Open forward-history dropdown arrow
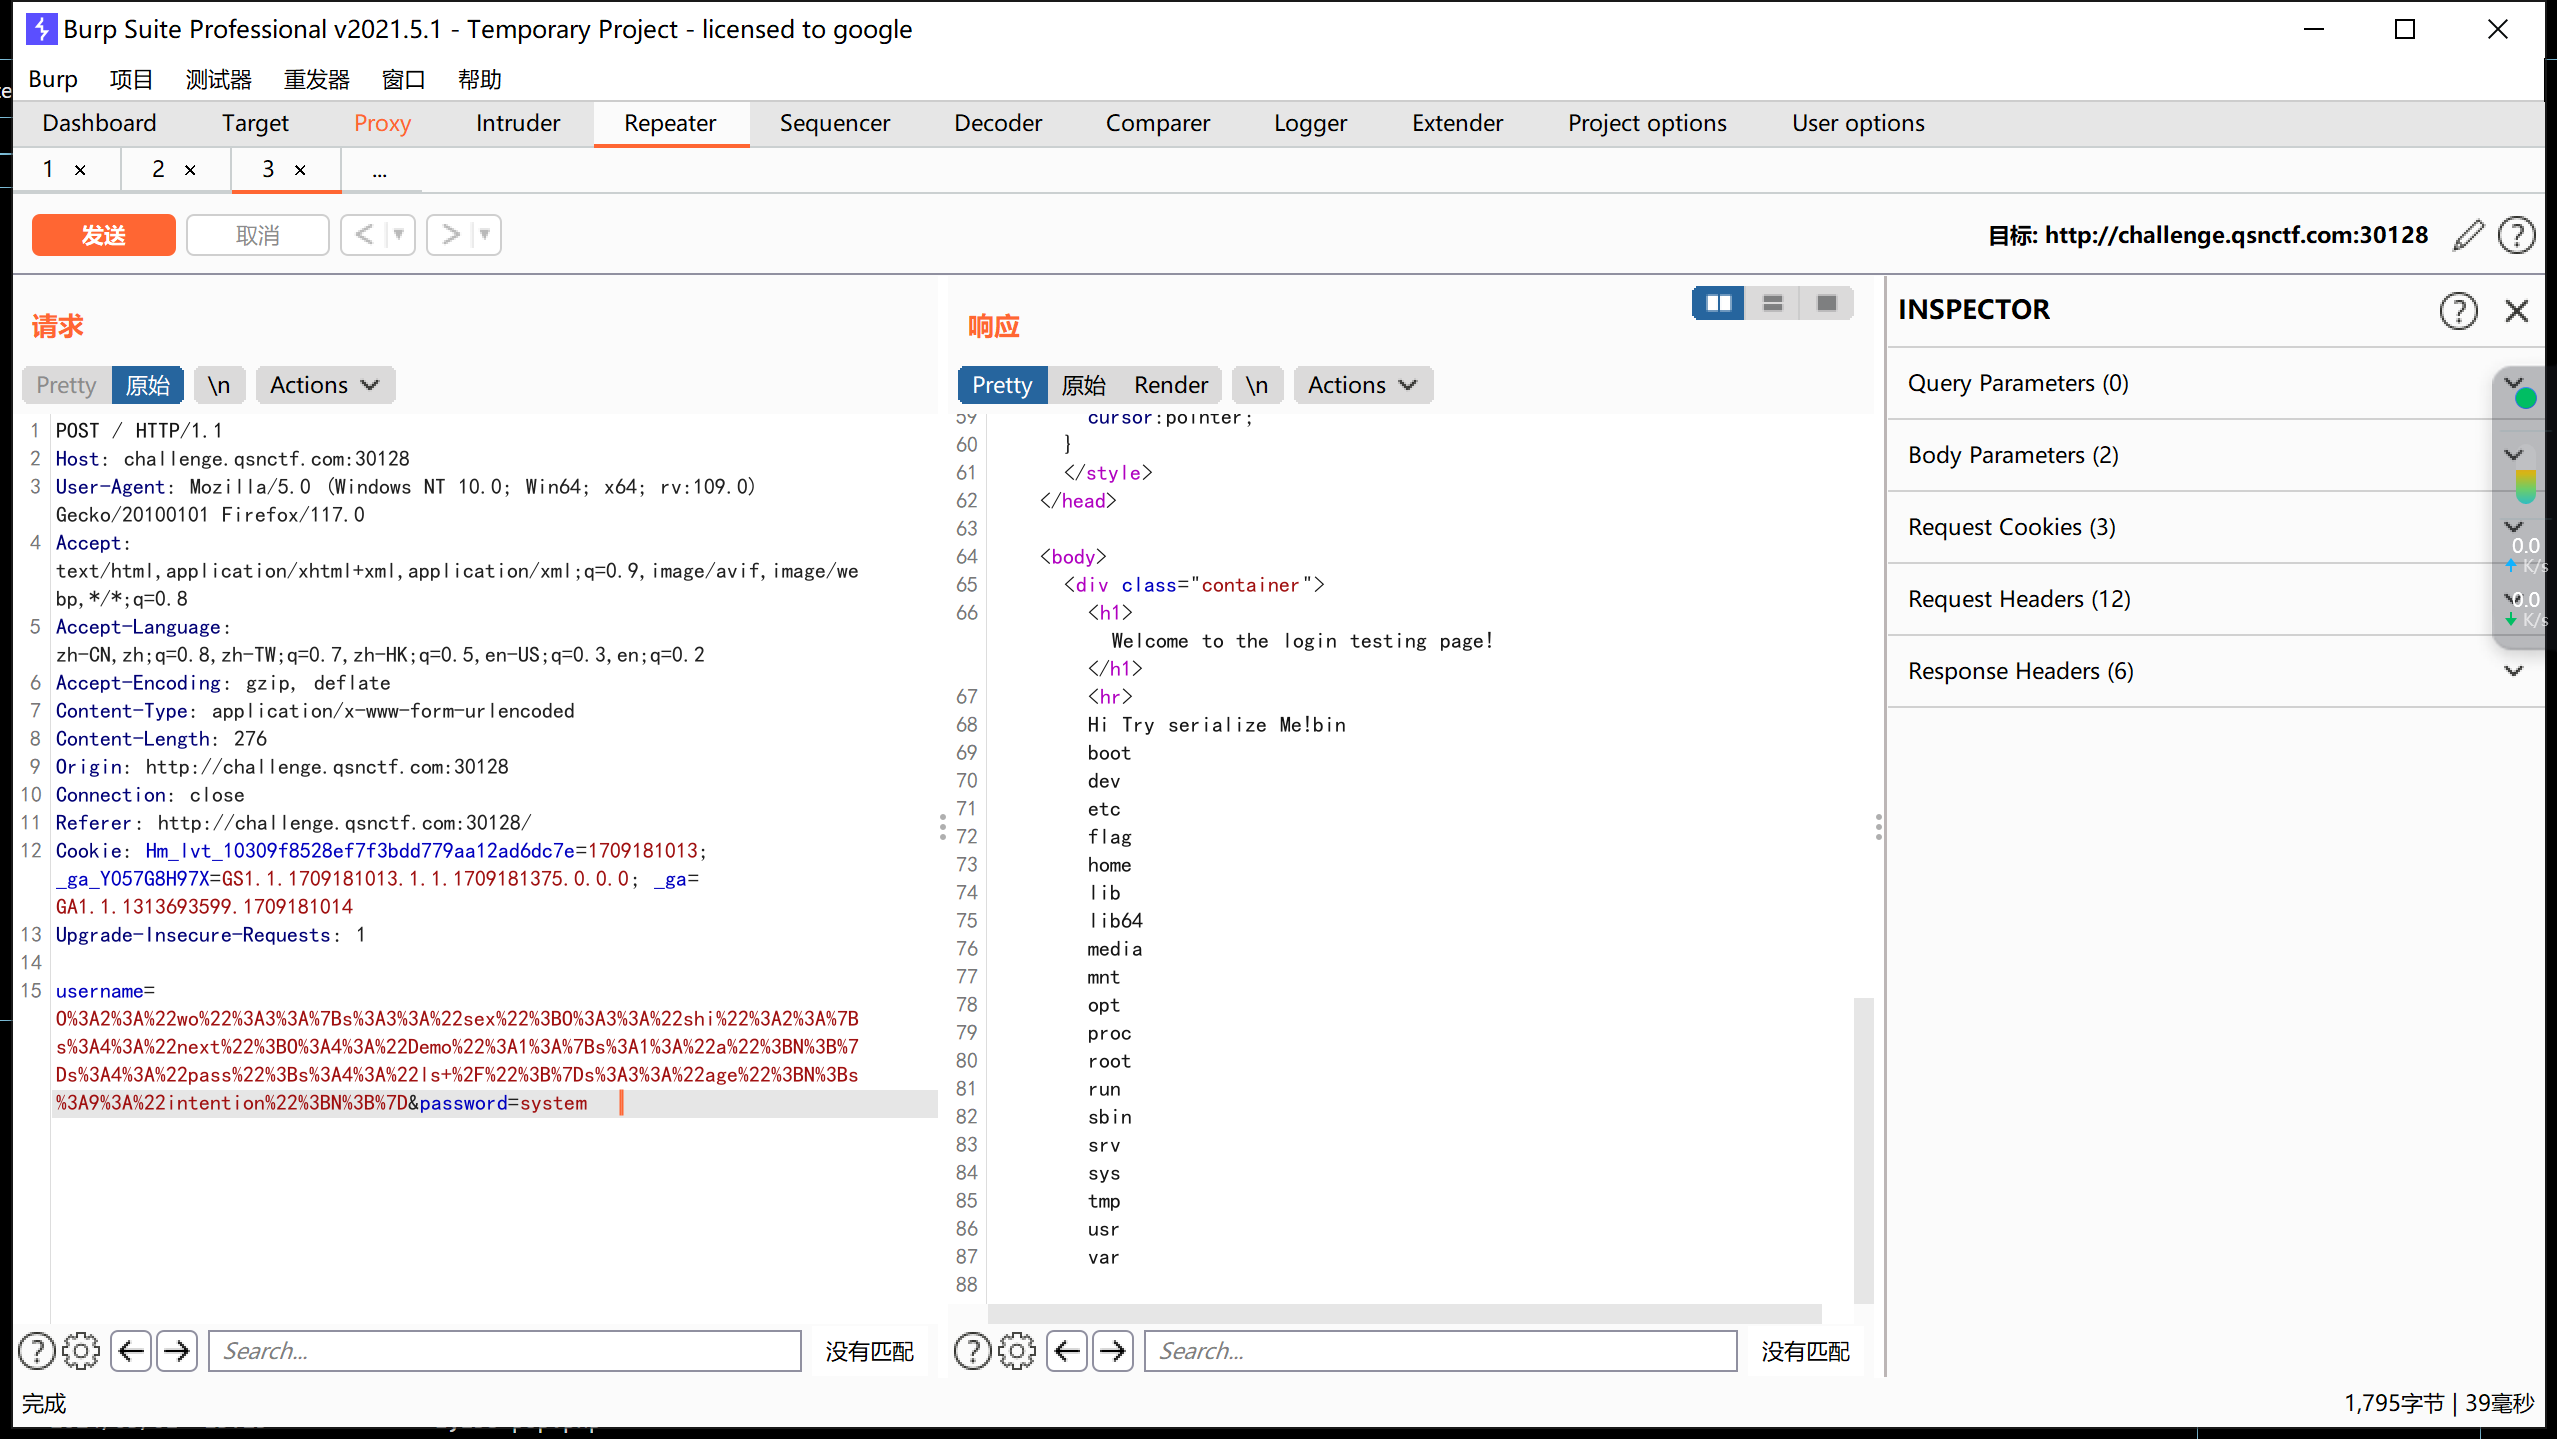This screenshot has height=1439, width=2557. click(x=485, y=235)
